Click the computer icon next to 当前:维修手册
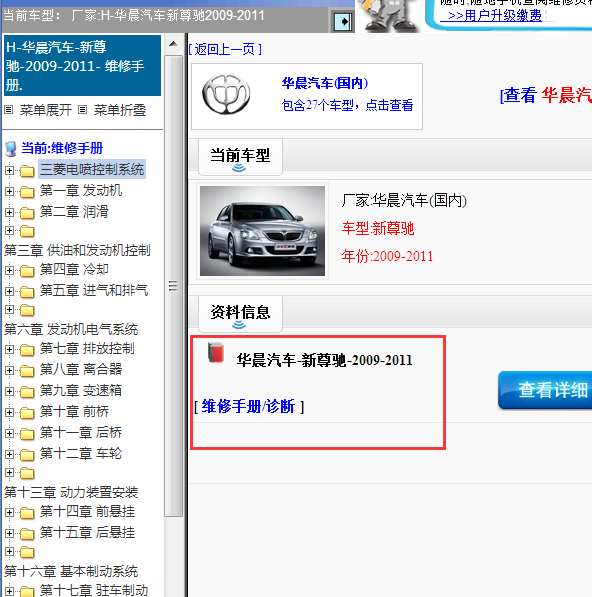The image size is (592, 597). [11, 149]
